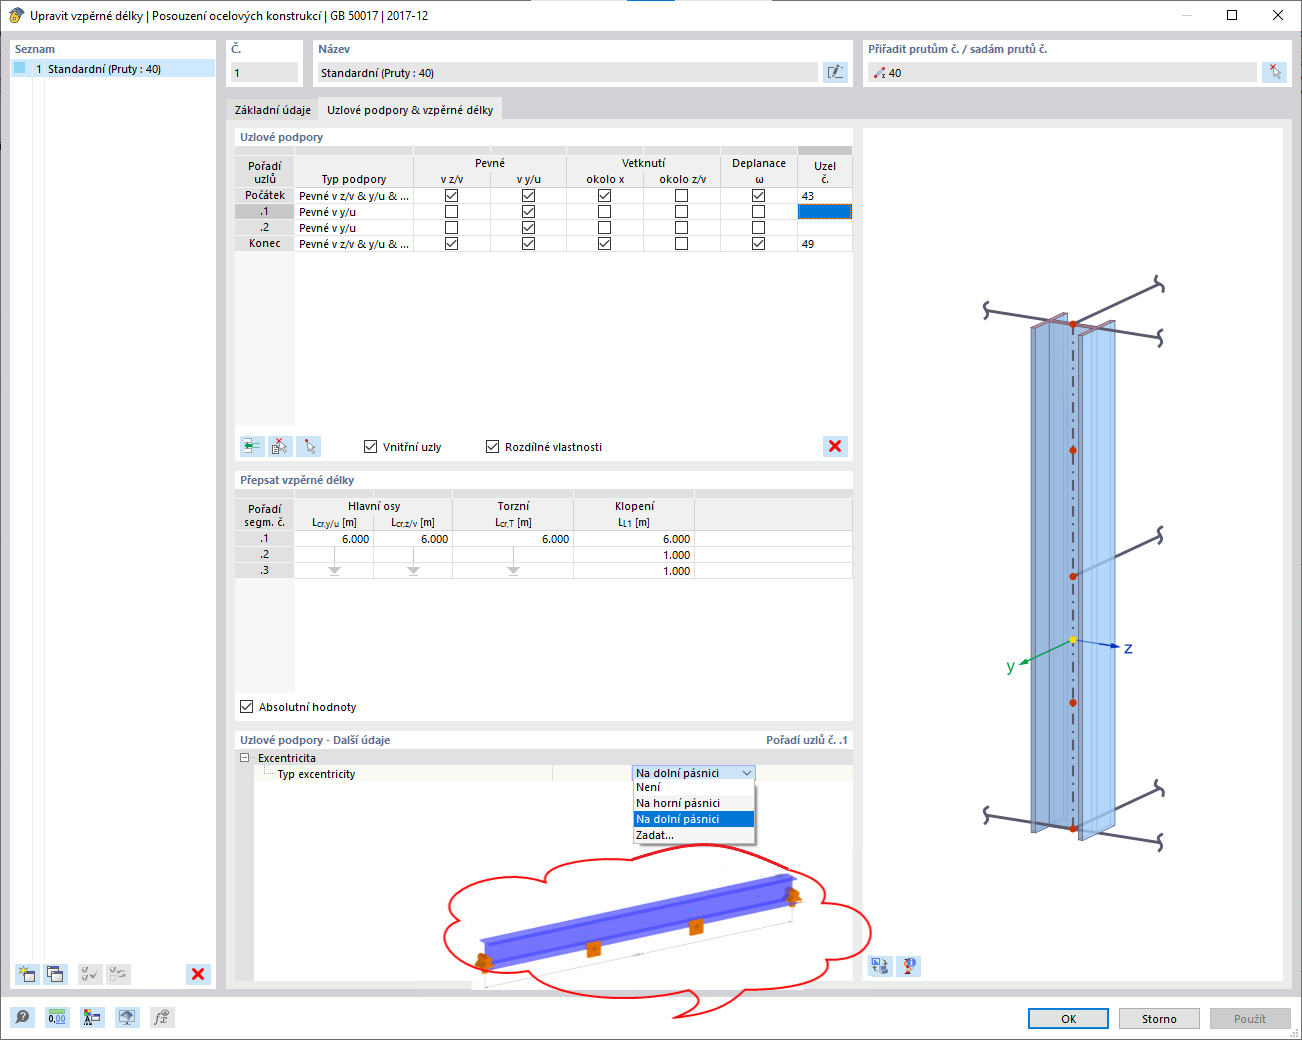Click the select node cursor icon below supports table
This screenshot has height=1040, width=1302.
309,446
